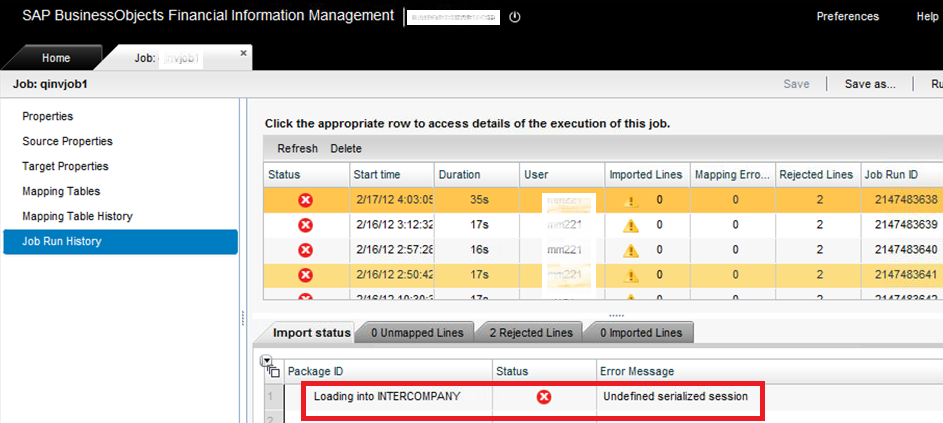Click the Status header in import grid
Screen dimensions: 943x423
tap(544, 372)
